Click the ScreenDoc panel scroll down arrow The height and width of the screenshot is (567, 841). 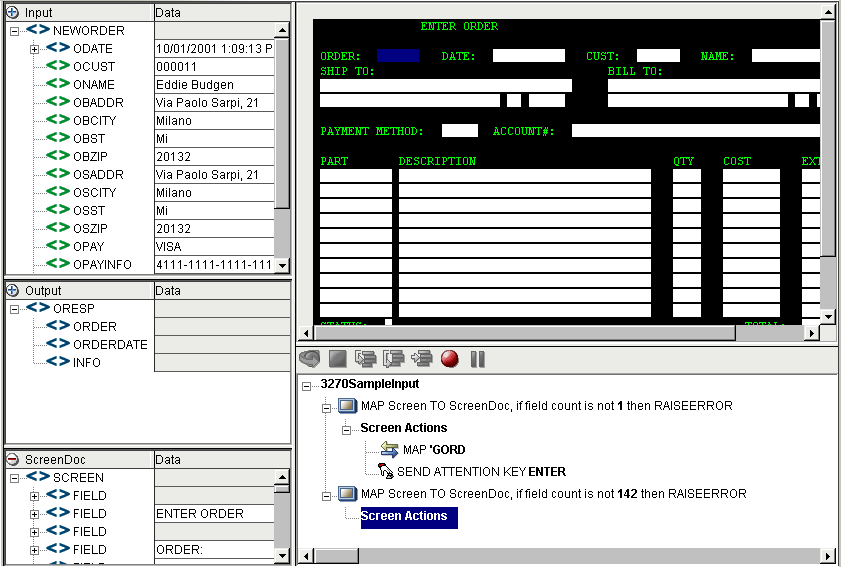pyautogui.click(x=282, y=556)
